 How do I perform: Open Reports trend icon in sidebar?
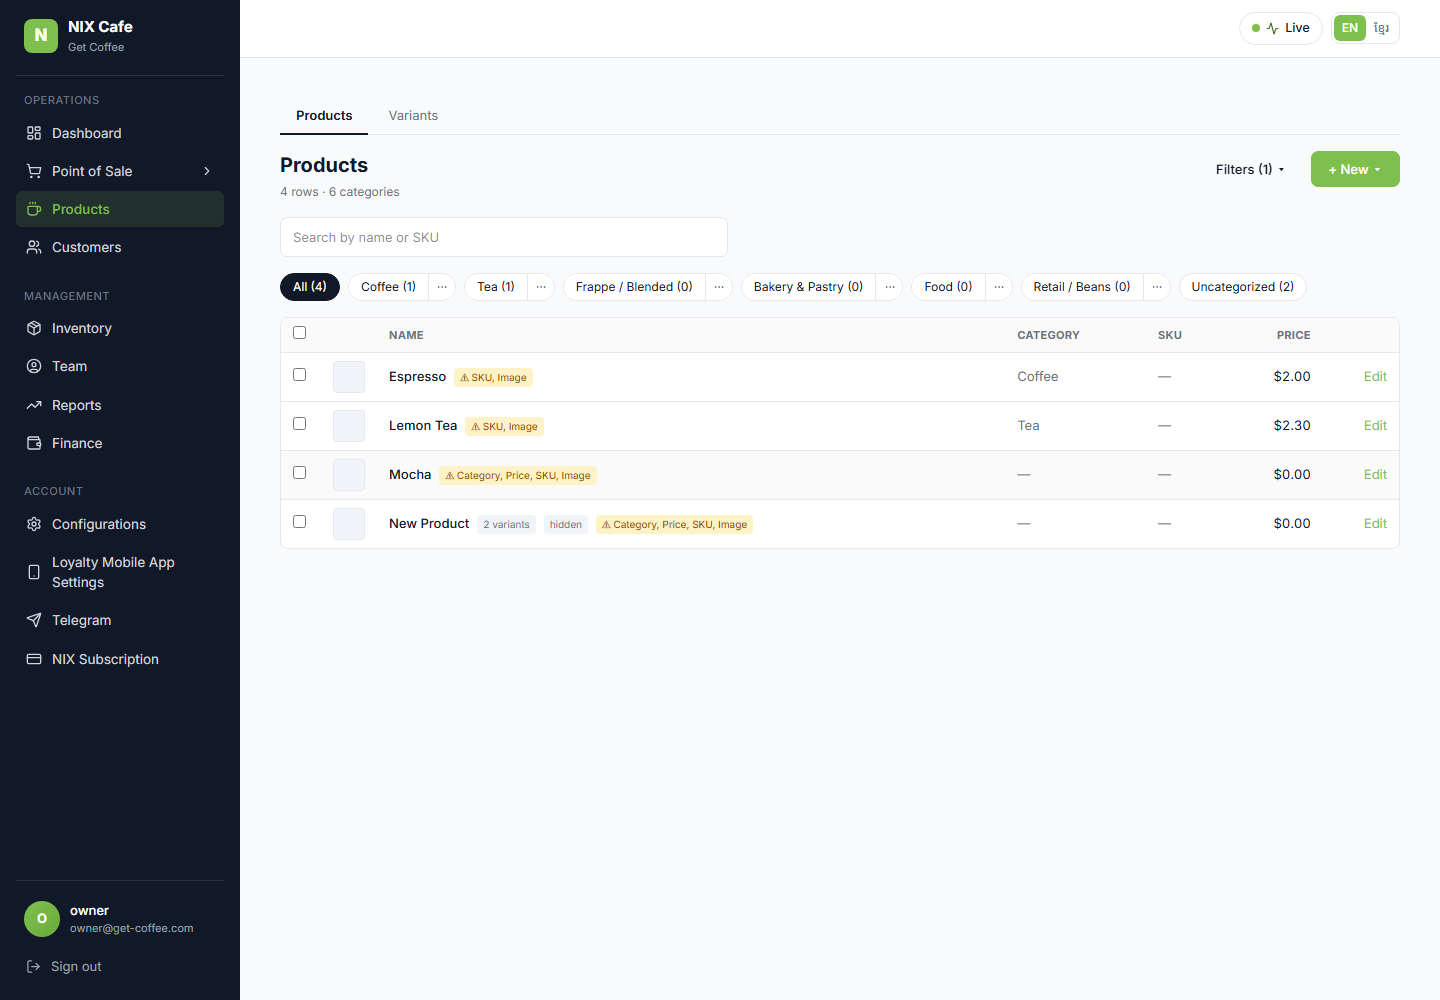[x=34, y=405]
